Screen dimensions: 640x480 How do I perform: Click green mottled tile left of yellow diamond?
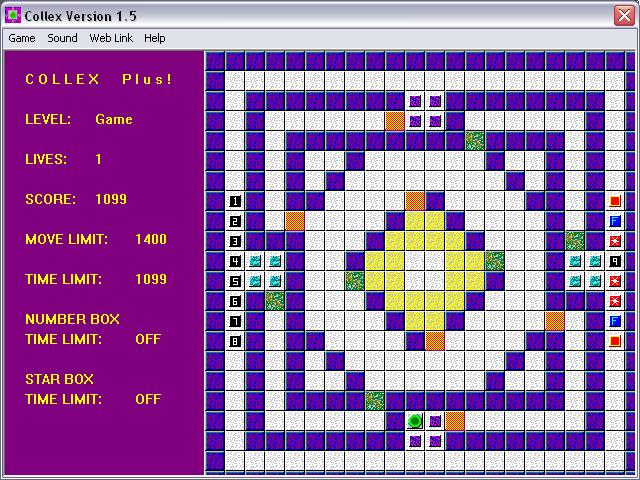pos(355,281)
